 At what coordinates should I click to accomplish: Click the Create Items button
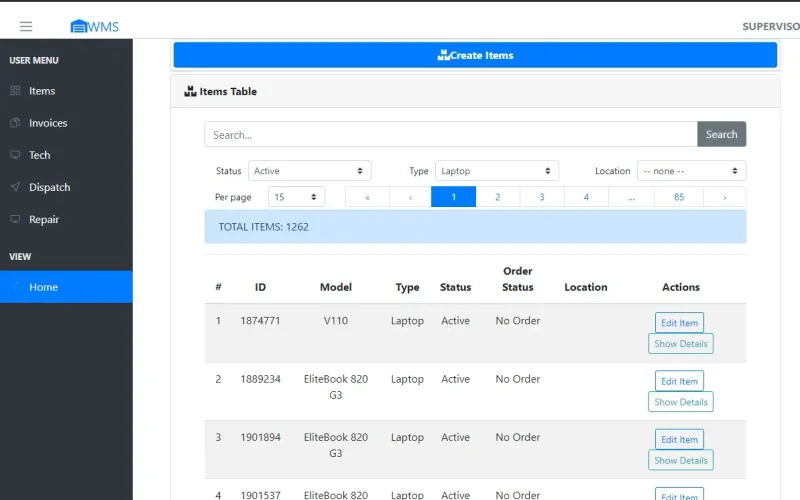tap(475, 55)
